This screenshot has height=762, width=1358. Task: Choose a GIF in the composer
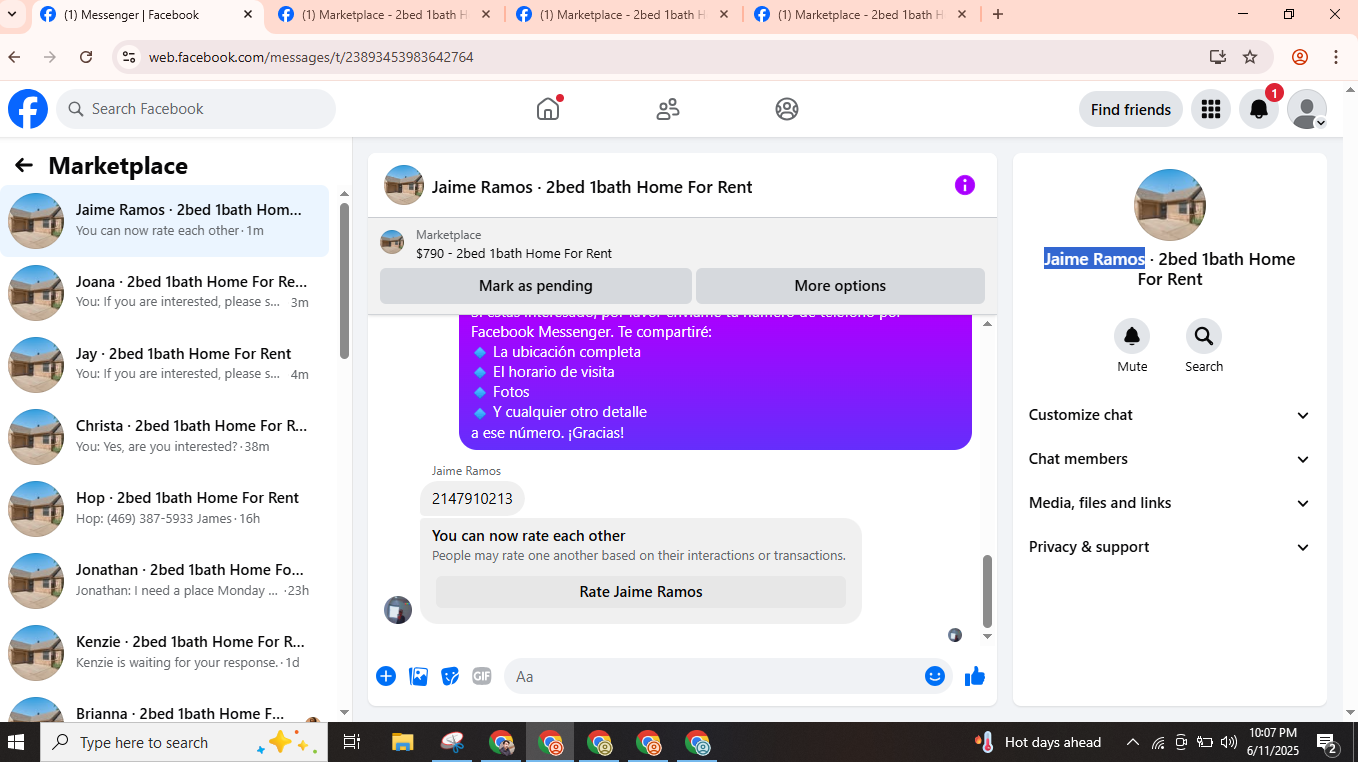(482, 676)
